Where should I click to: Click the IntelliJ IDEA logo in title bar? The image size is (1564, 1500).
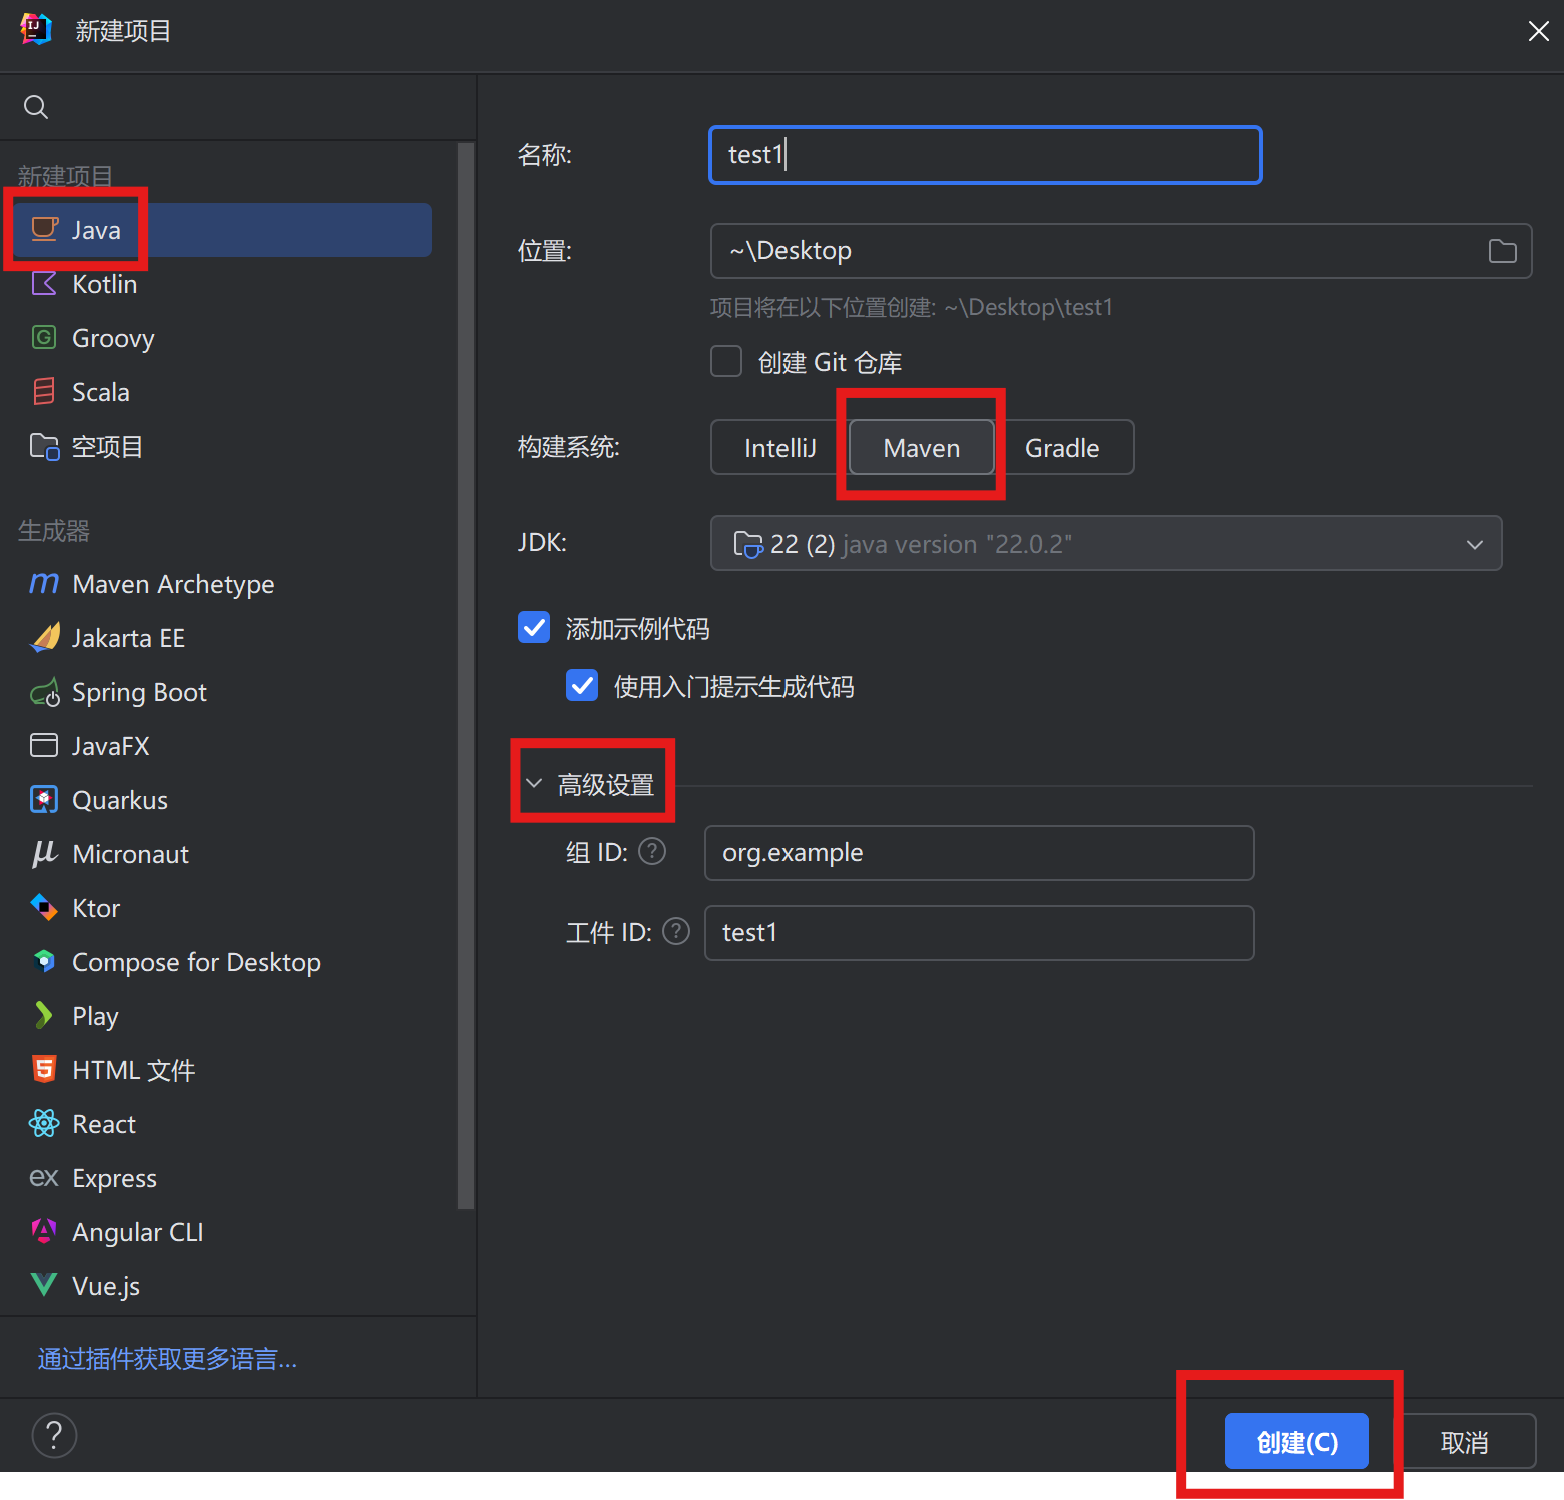tap(36, 30)
